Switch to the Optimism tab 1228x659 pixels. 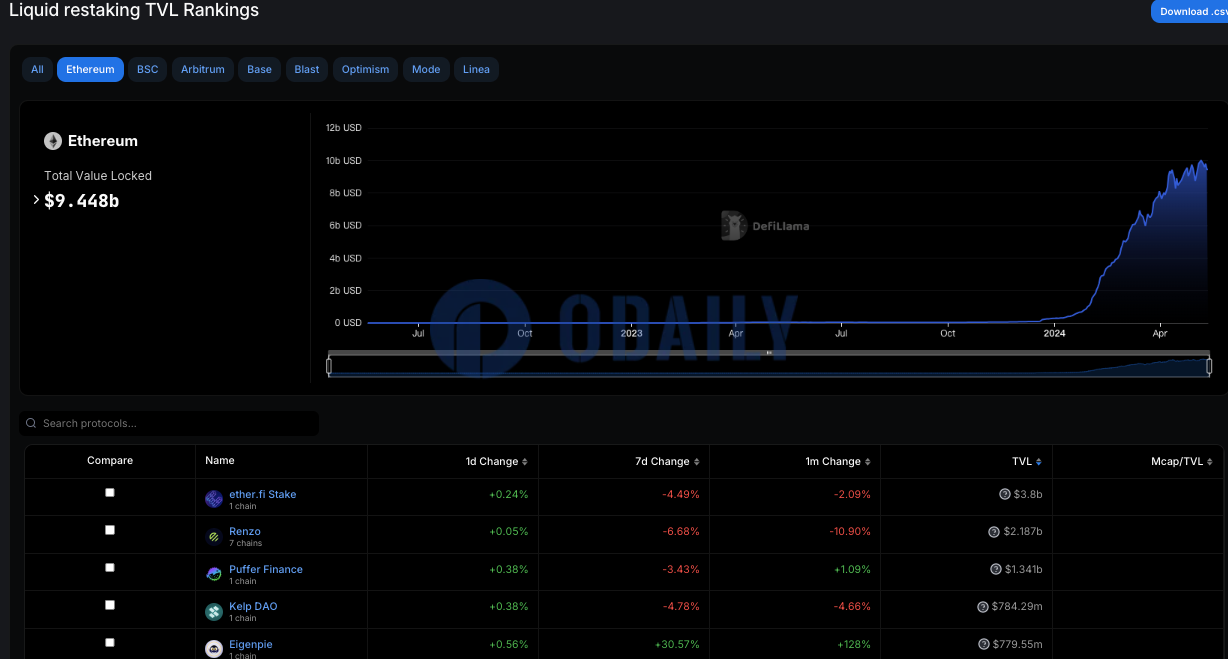click(366, 69)
